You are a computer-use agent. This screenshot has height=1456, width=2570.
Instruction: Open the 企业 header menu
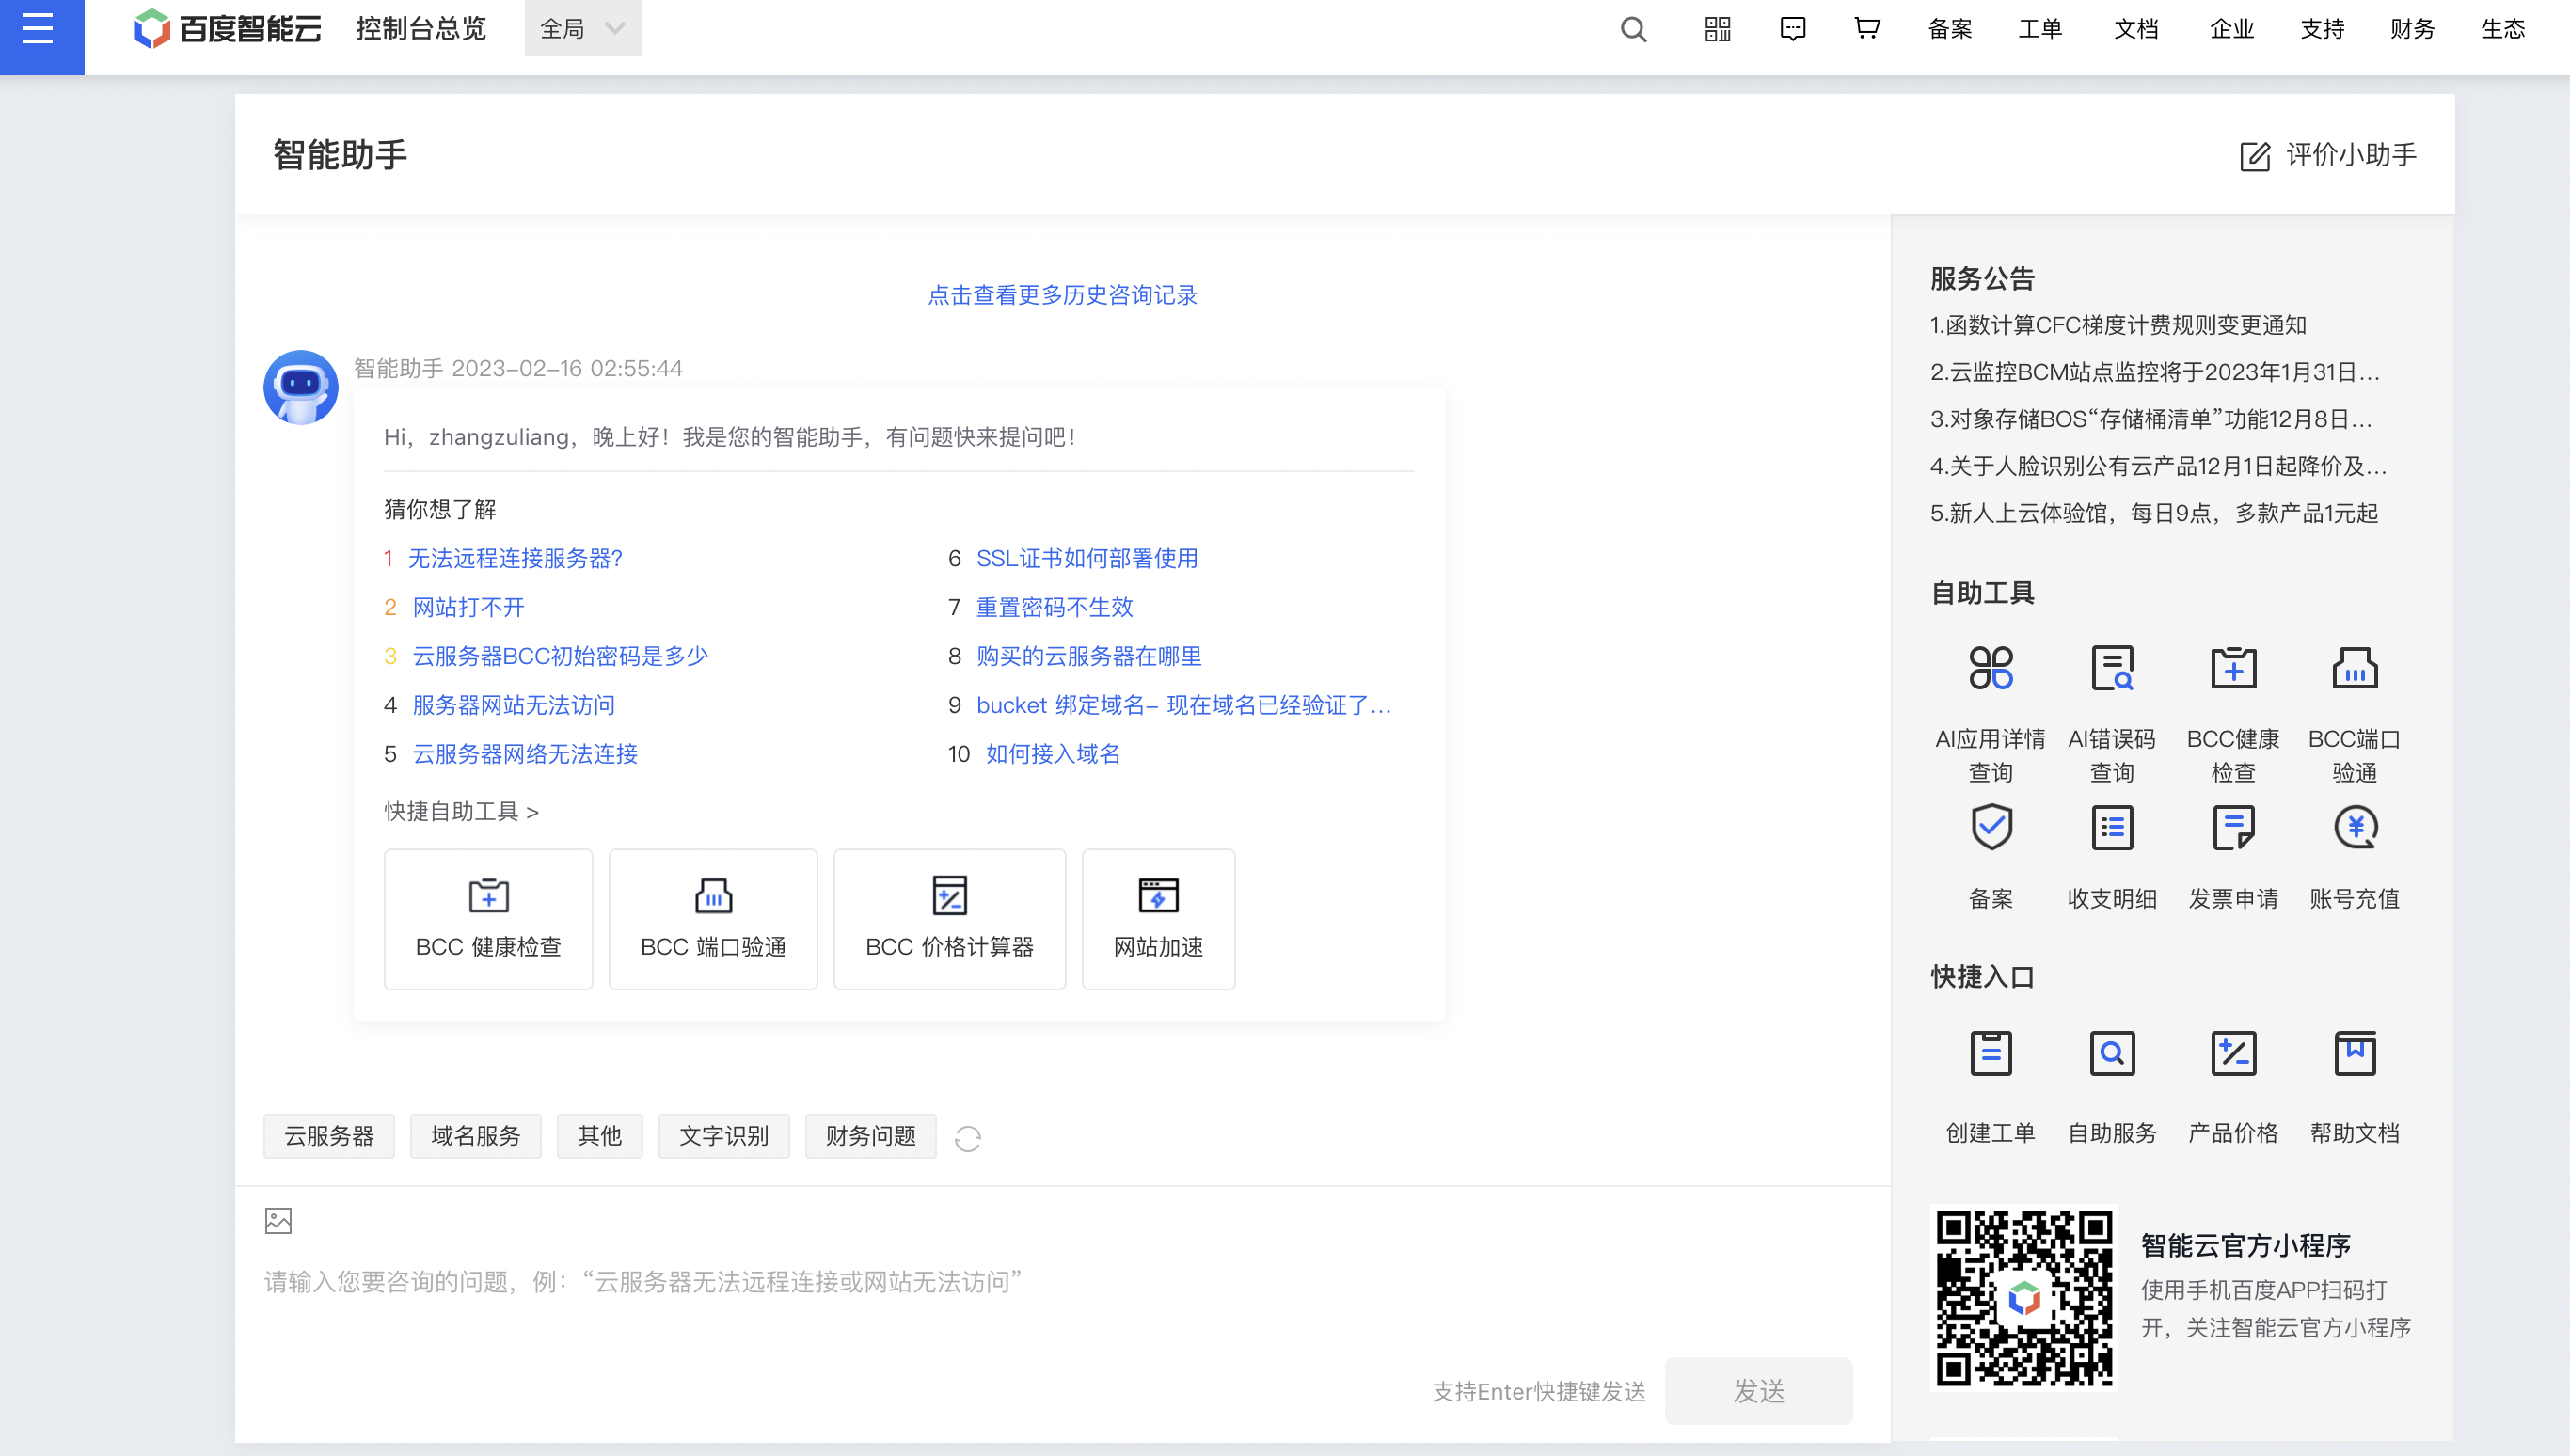(x=2231, y=29)
